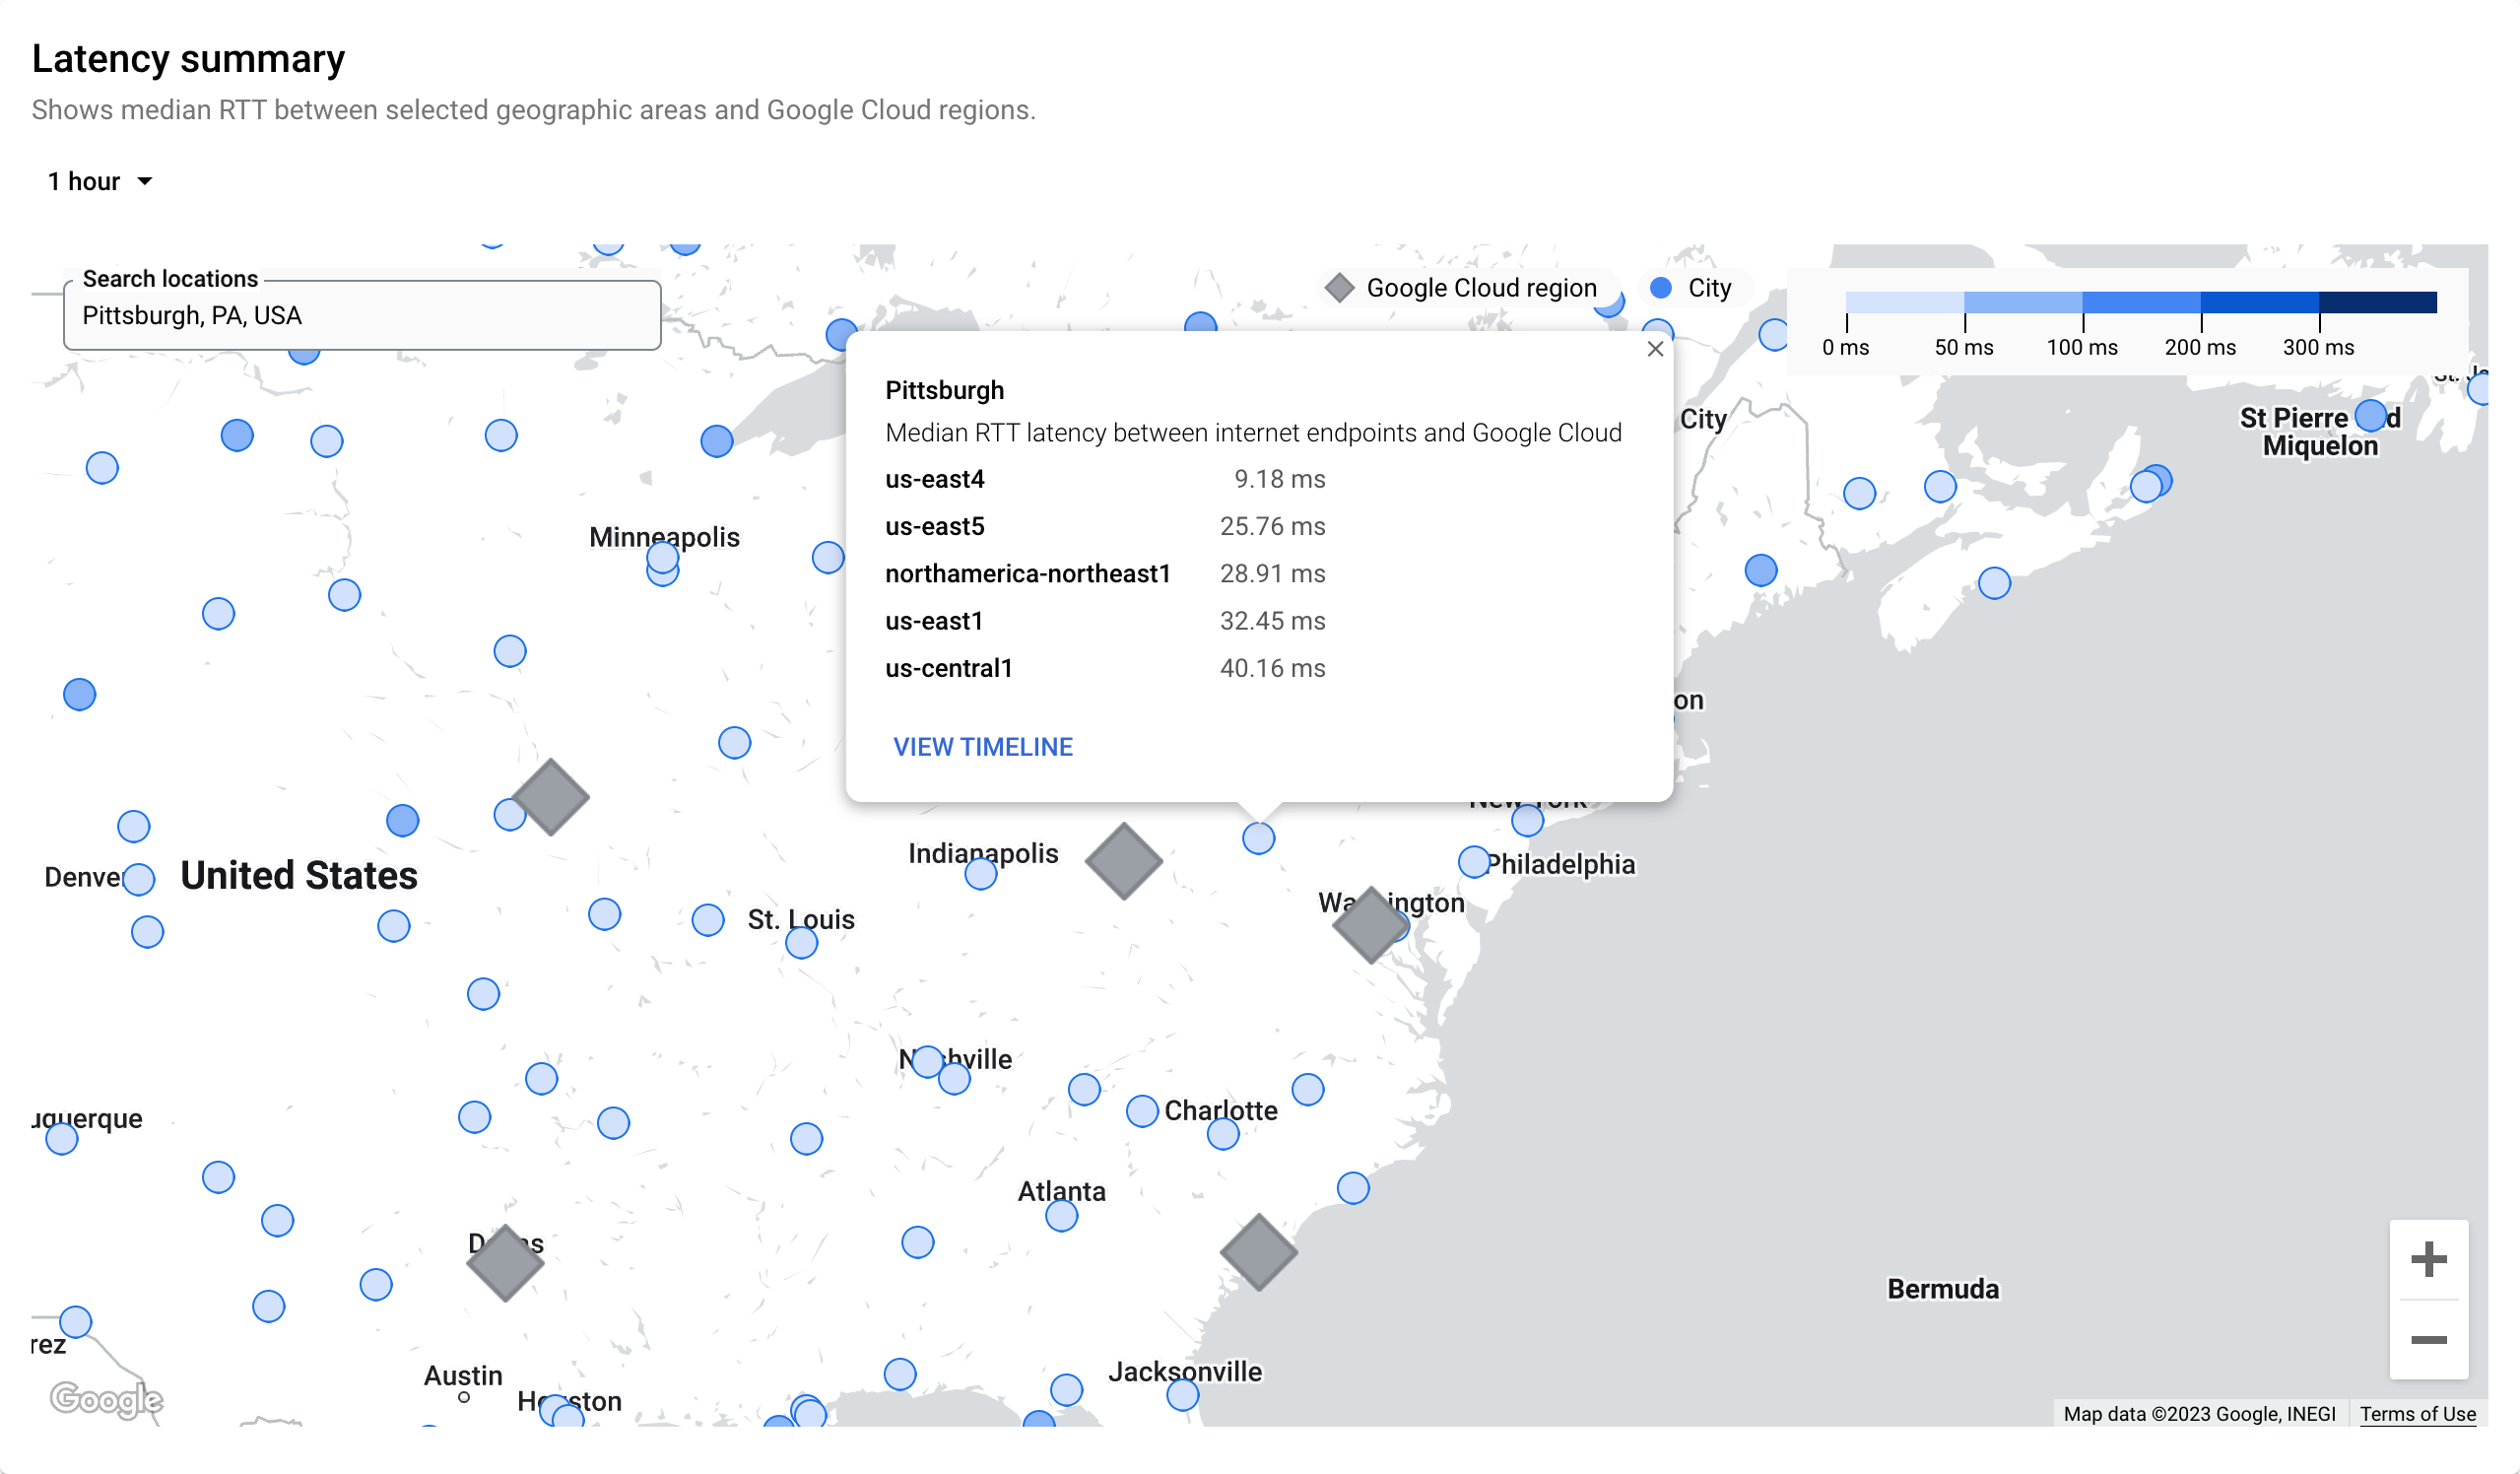This screenshot has height=1474, width=2520.
Task: Select the Pittsburgh city marker below popup
Action: [1258, 838]
